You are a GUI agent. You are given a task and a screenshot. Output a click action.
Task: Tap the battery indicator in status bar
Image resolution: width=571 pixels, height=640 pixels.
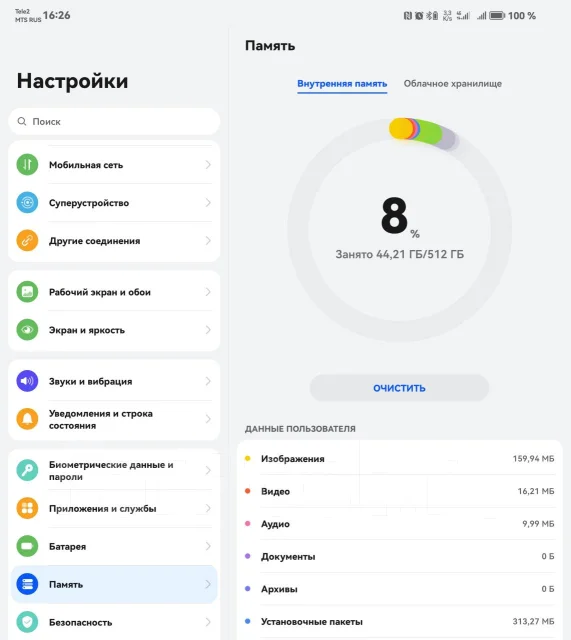pyautogui.click(x=497, y=16)
